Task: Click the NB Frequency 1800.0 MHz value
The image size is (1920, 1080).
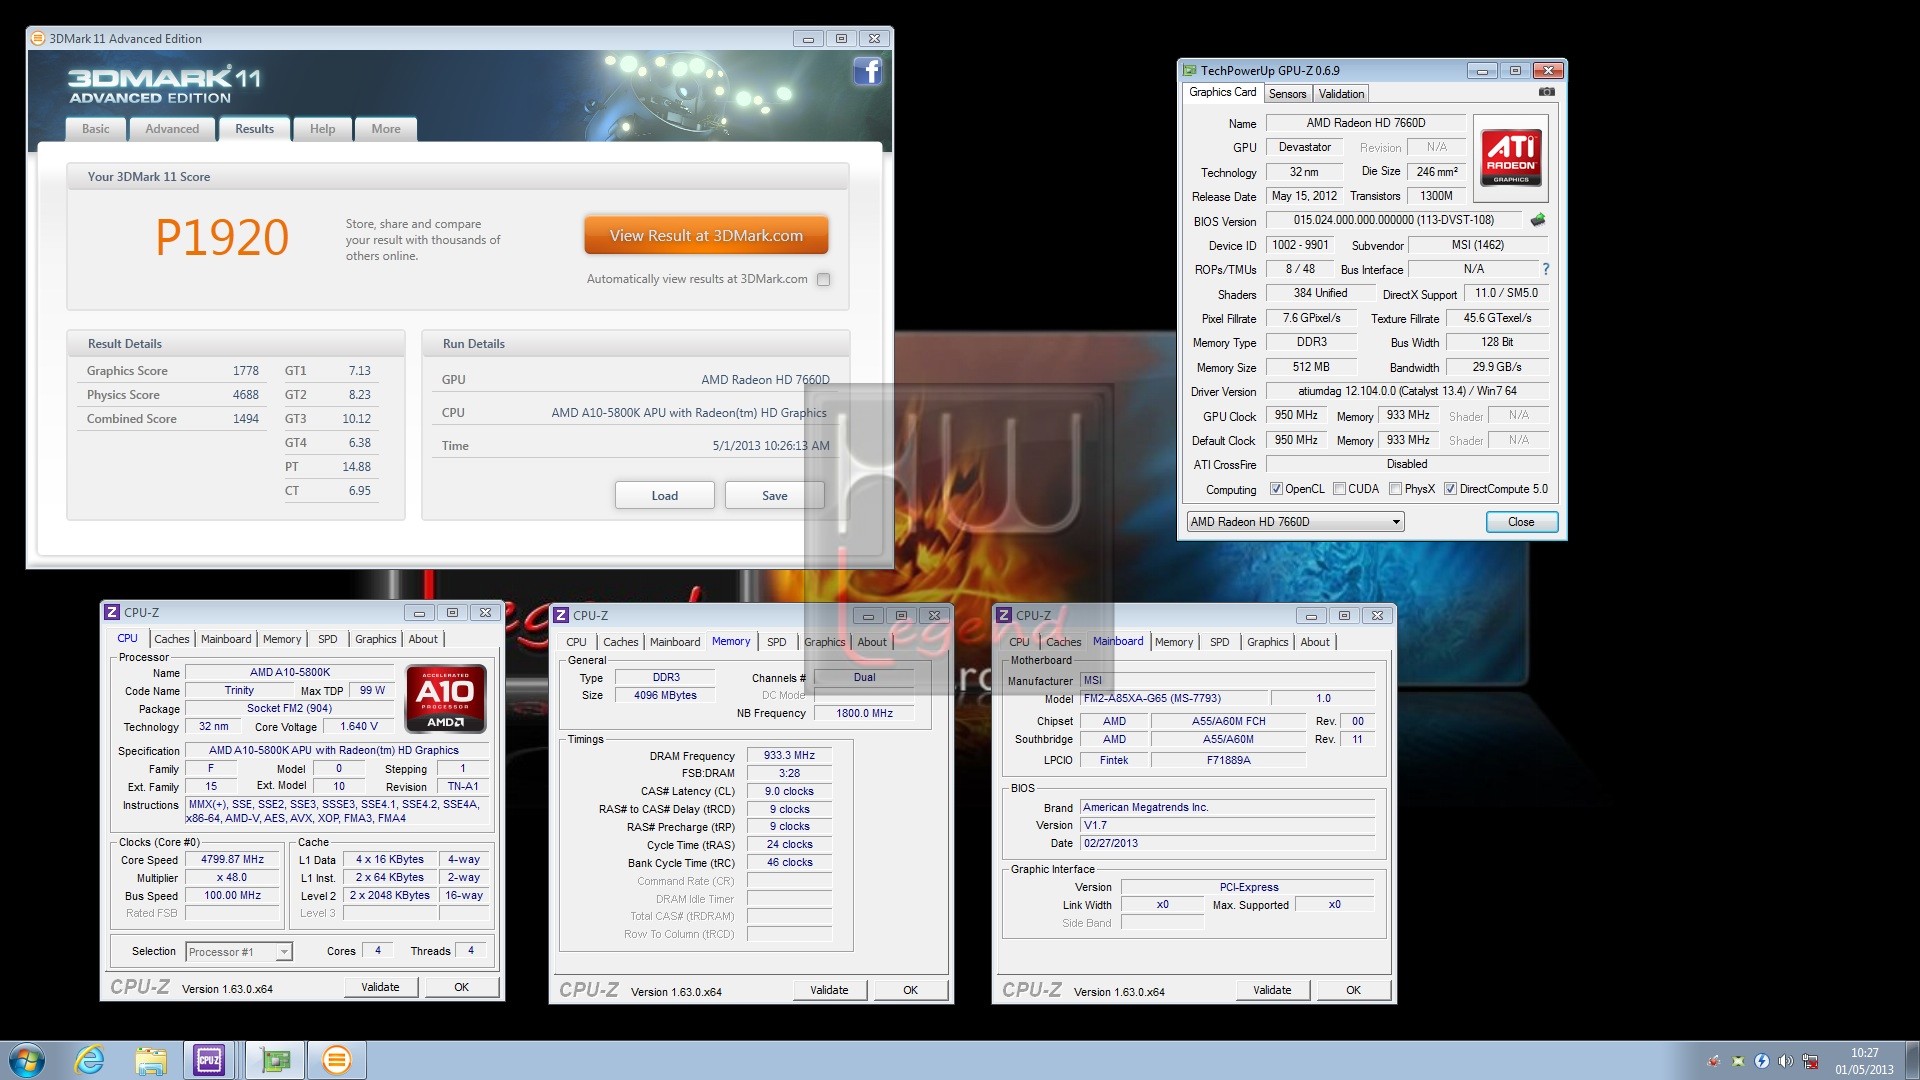Action: pos(864,714)
